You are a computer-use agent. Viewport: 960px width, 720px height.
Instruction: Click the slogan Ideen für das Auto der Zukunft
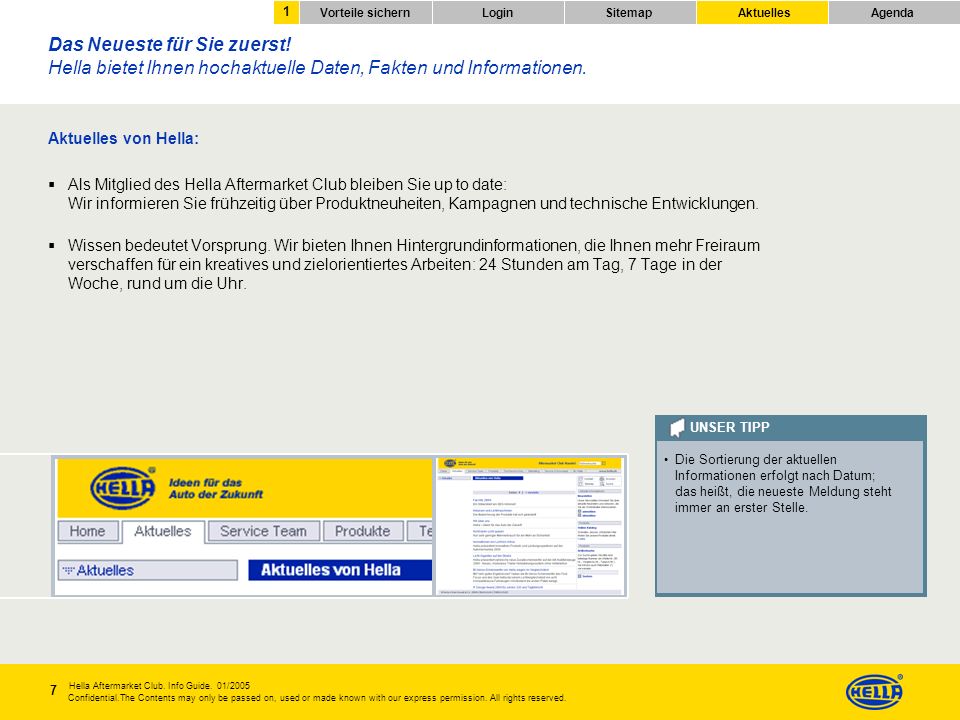point(216,489)
